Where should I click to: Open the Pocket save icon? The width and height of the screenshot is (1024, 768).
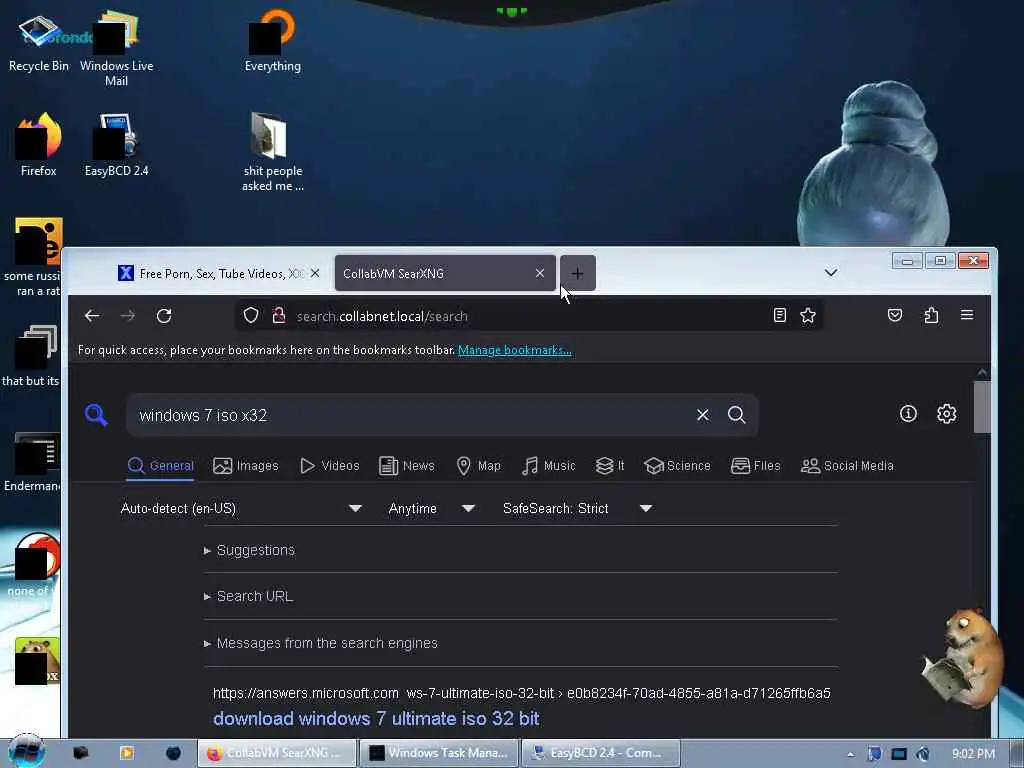tap(895, 315)
